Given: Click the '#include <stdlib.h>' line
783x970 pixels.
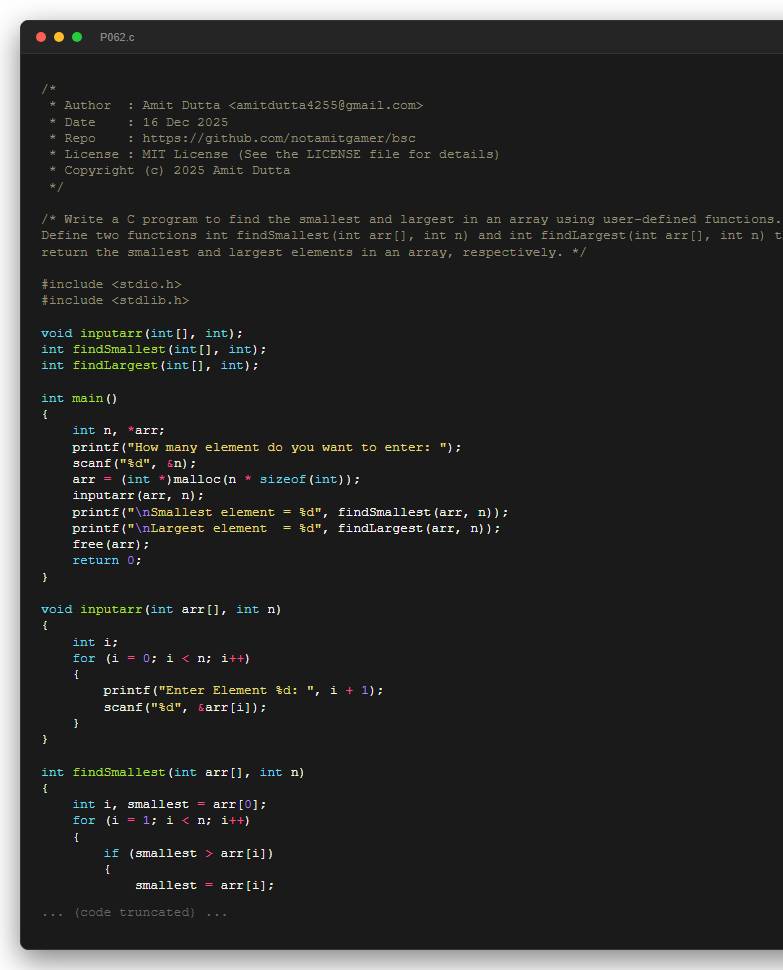Looking at the screenshot, I should 115,301.
